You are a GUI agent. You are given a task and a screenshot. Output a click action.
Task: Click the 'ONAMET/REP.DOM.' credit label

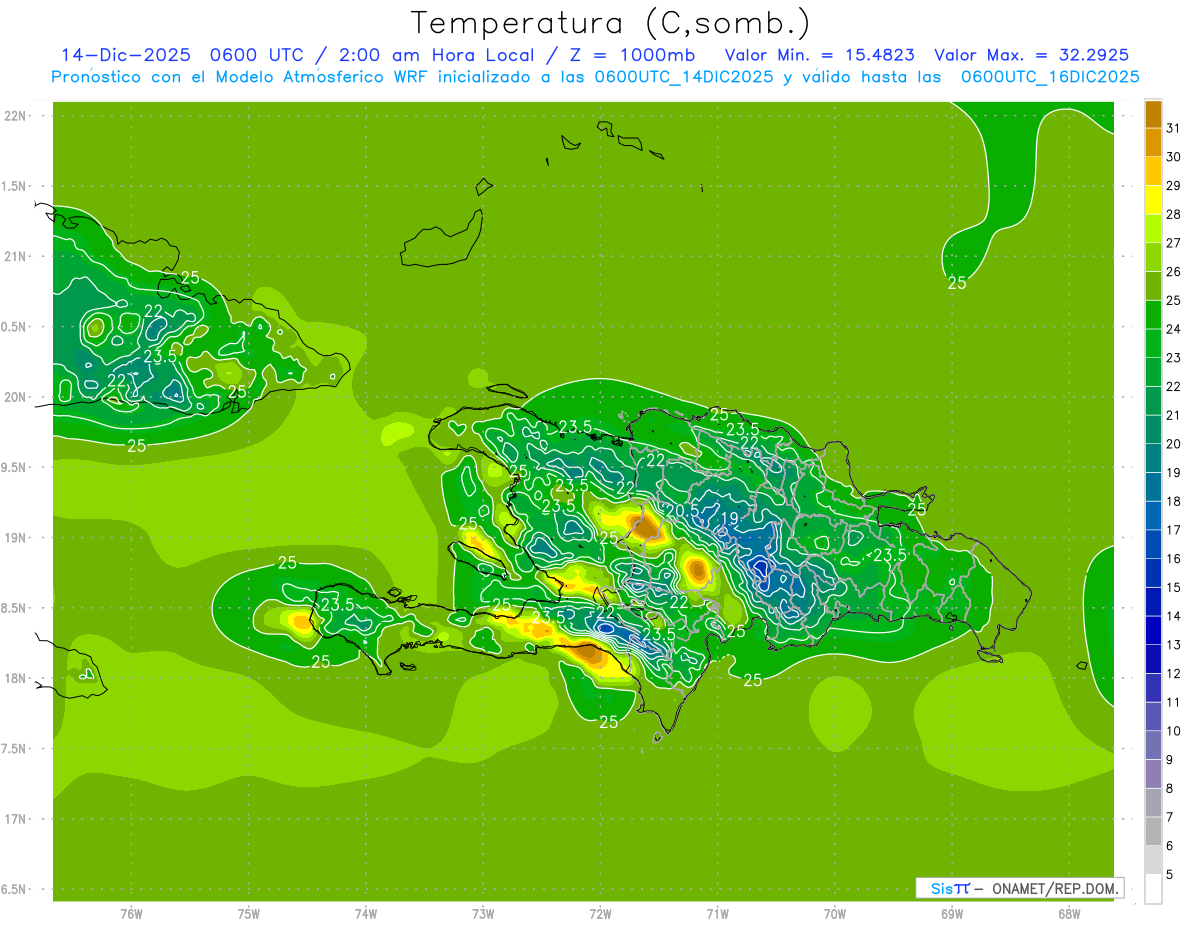tap(1055, 888)
